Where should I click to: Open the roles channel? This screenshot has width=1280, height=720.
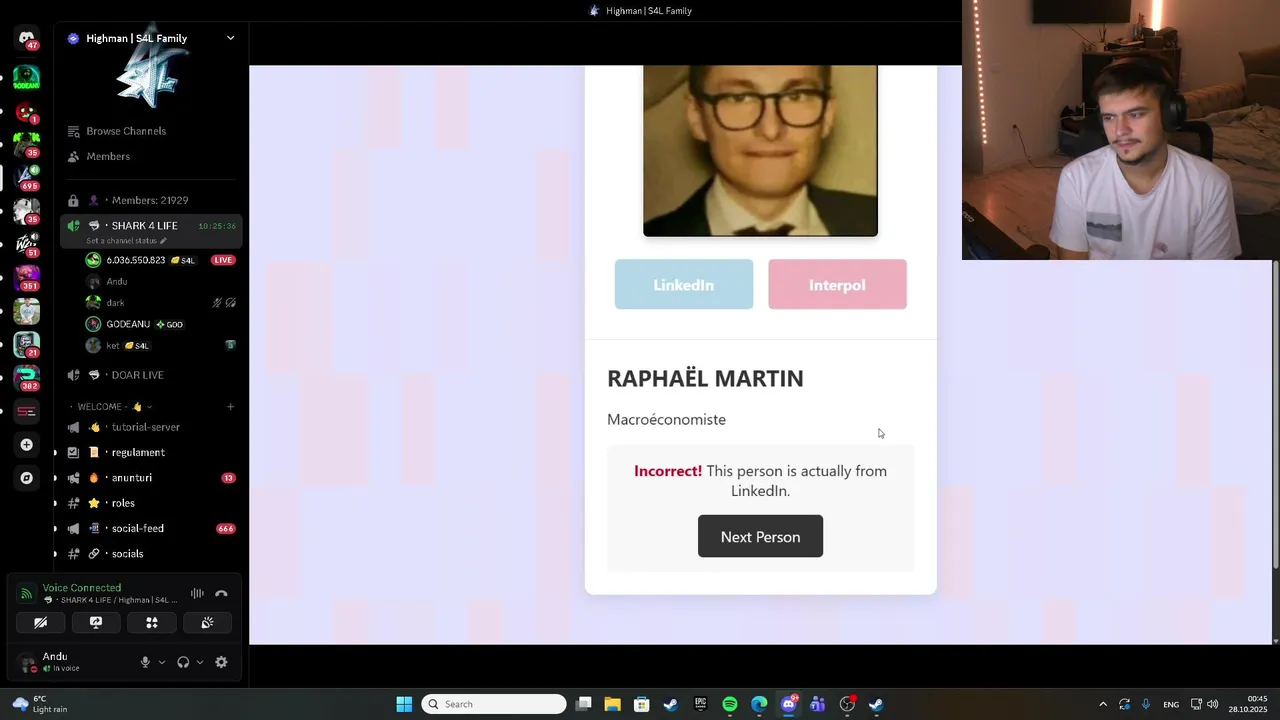point(150,503)
